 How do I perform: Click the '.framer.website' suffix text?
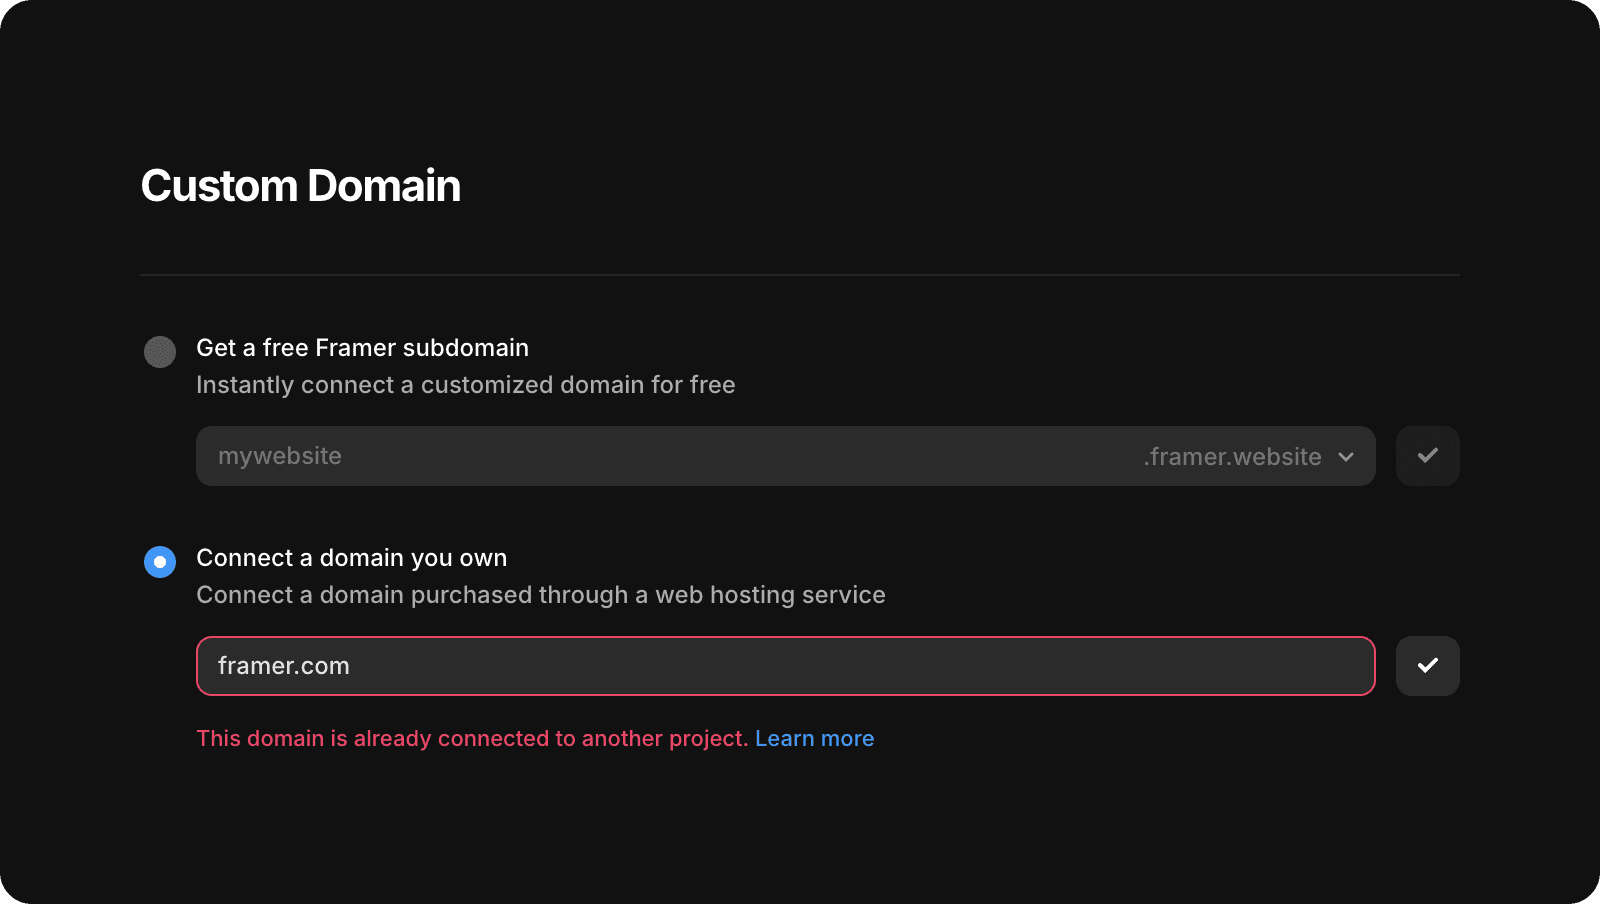pos(1232,457)
